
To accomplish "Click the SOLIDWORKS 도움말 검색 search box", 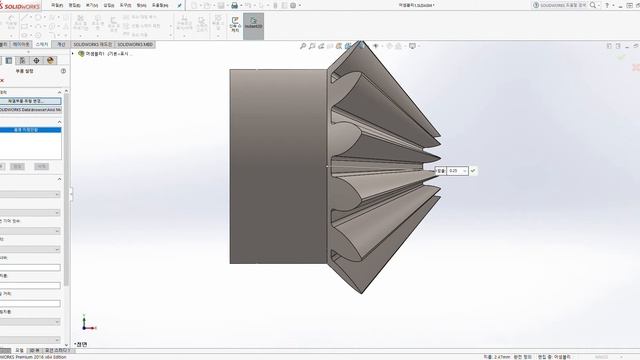I will (x=563, y=5).
